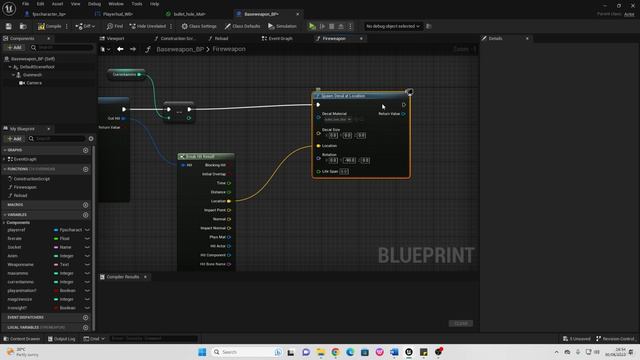The width and height of the screenshot is (640, 360).
Task: Click the My Blueprint search field
Action: click(57, 139)
